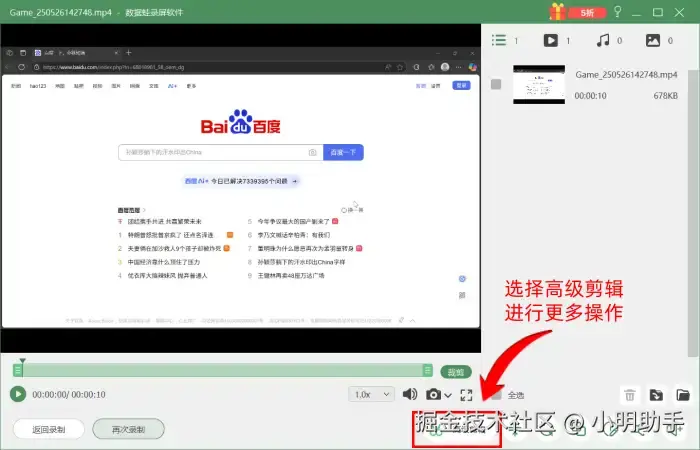Play the recorded video
700x450 pixels.
click(18, 394)
